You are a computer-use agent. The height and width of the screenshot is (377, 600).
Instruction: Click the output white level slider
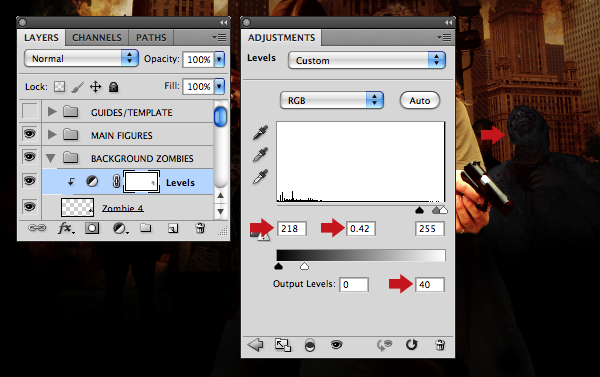point(304,266)
